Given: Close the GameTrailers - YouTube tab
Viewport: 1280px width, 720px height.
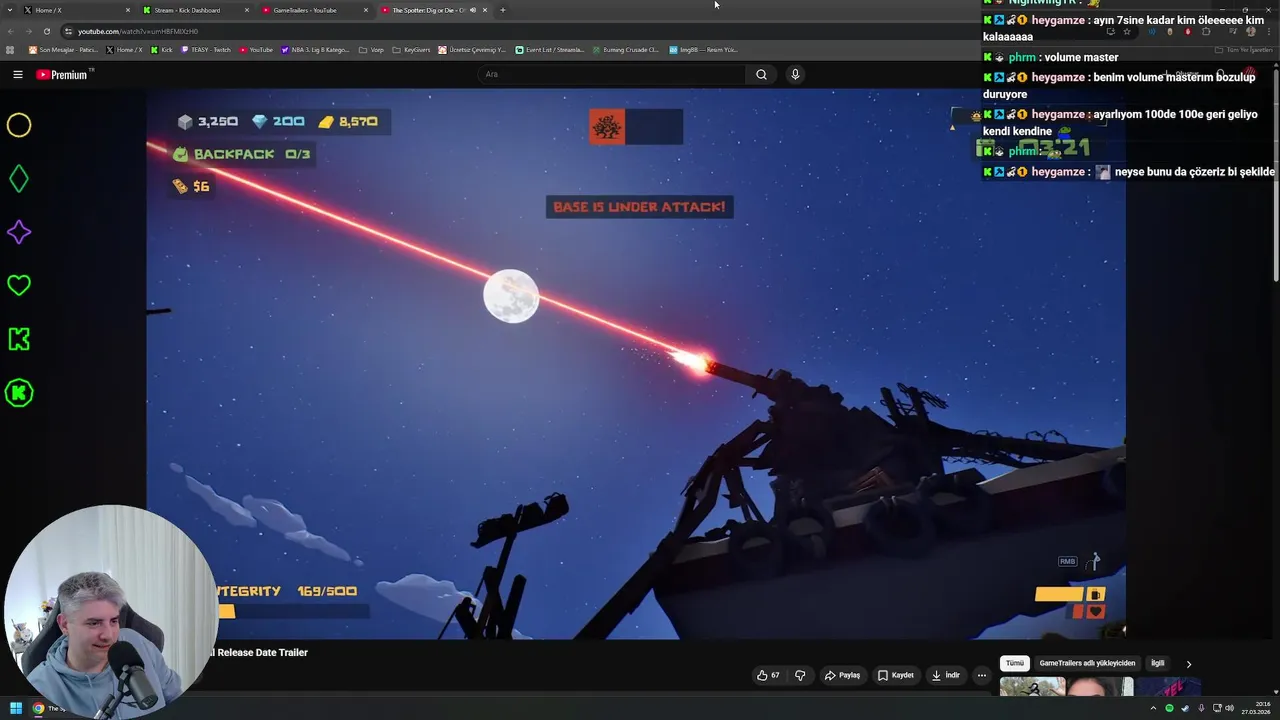Looking at the screenshot, I should (x=366, y=10).
